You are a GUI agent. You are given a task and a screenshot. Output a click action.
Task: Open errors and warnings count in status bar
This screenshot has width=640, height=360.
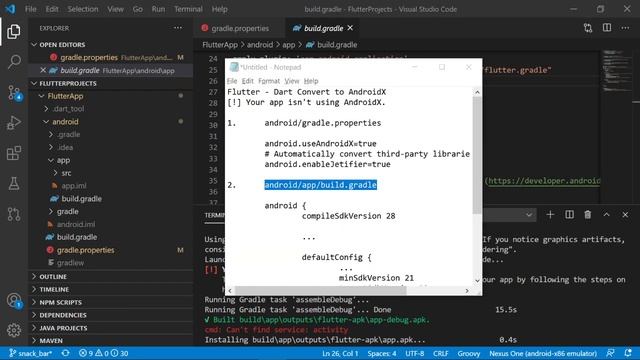104,353
